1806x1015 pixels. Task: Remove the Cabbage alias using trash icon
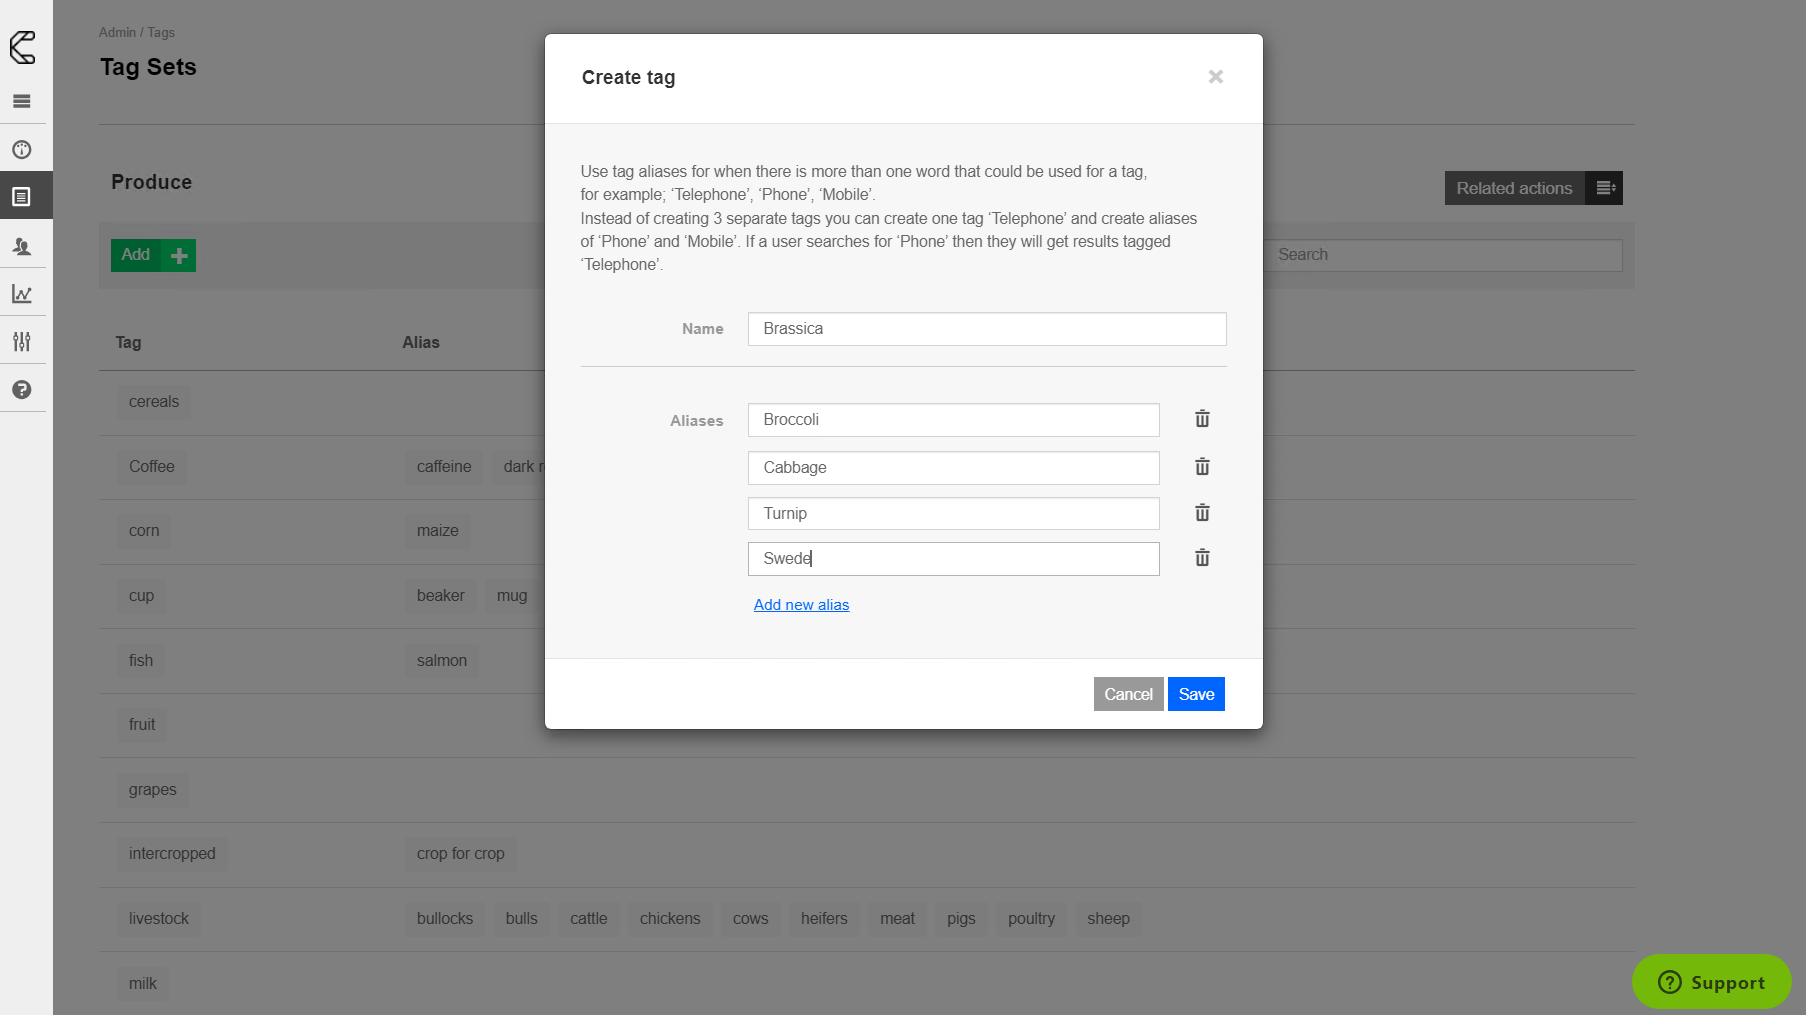click(1202, 467)
